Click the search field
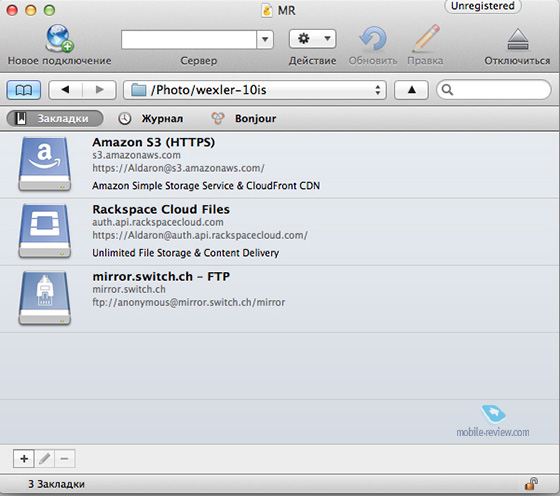The height and width of the screenshot is (496, 560). point(494,90)
